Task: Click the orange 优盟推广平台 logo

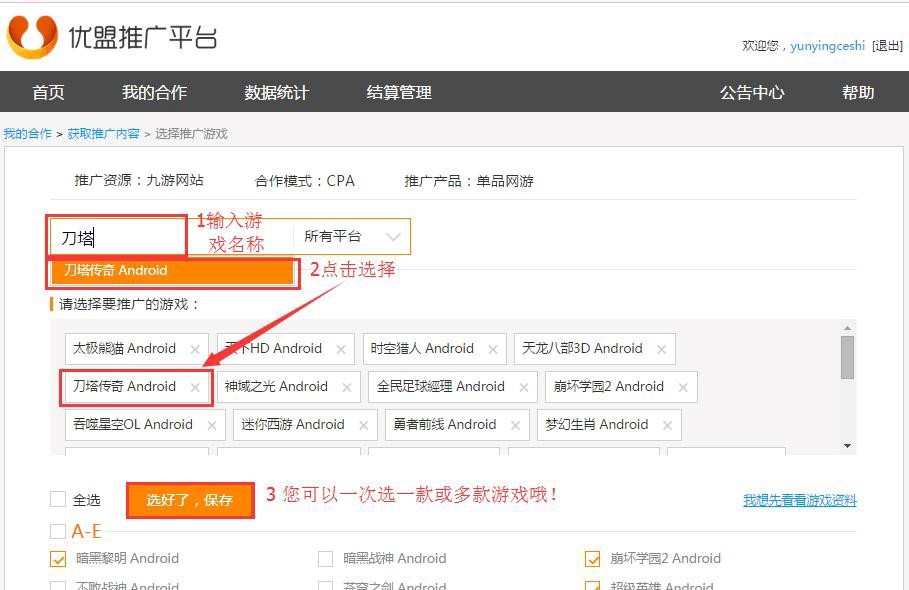Action: pos(32,37)
